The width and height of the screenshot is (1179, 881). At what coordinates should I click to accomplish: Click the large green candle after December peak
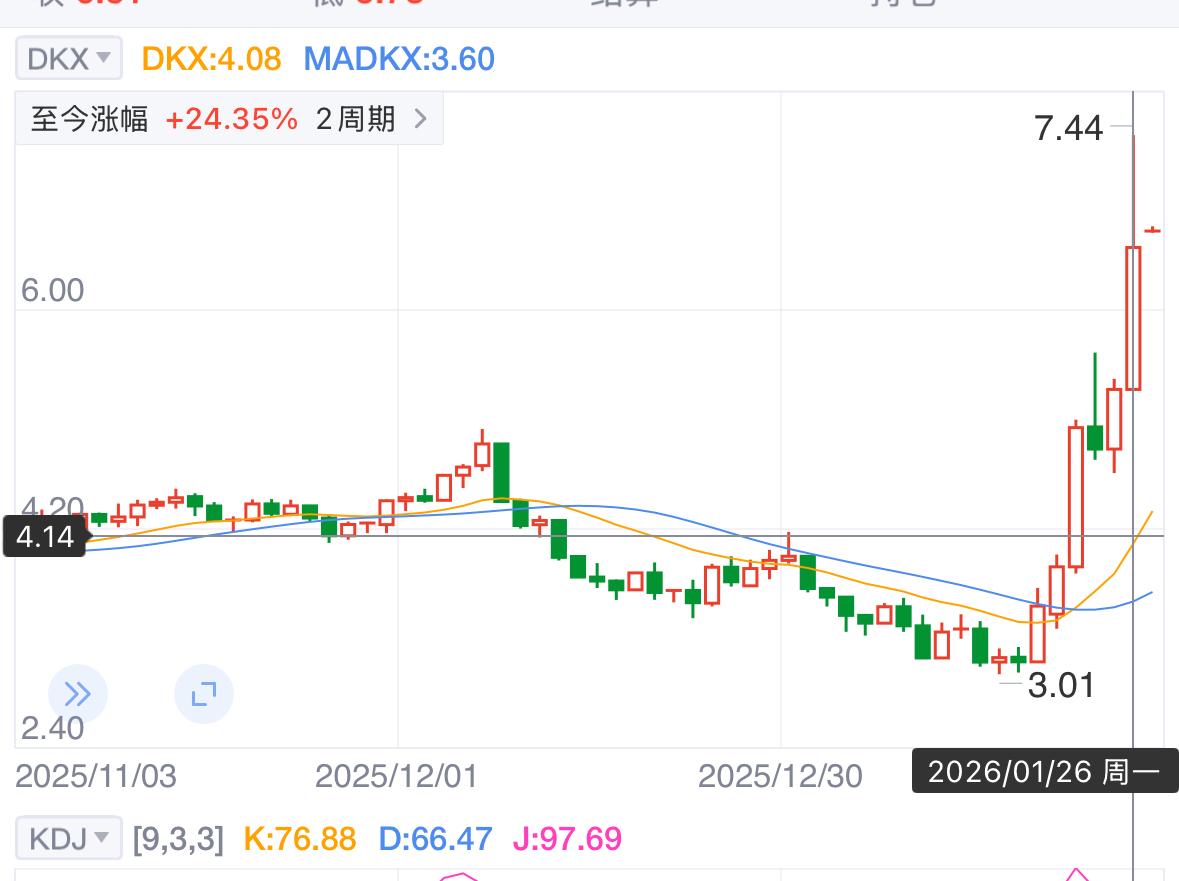tap(501, 472)
